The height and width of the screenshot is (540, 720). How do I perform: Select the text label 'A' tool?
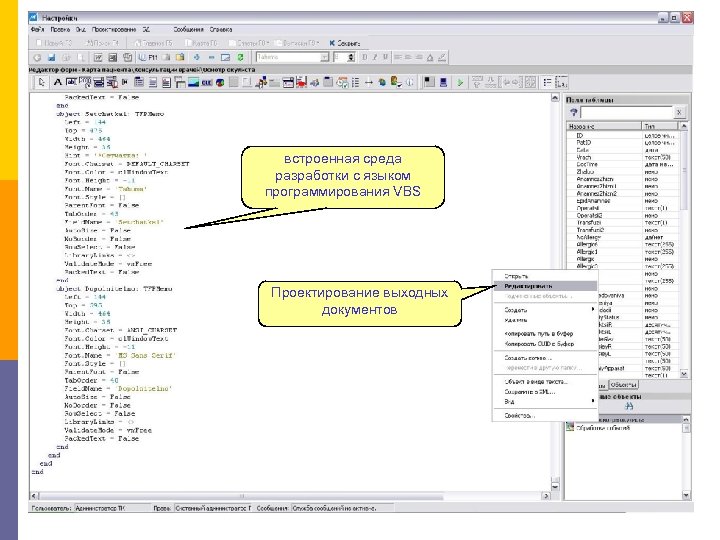point(57,82)
